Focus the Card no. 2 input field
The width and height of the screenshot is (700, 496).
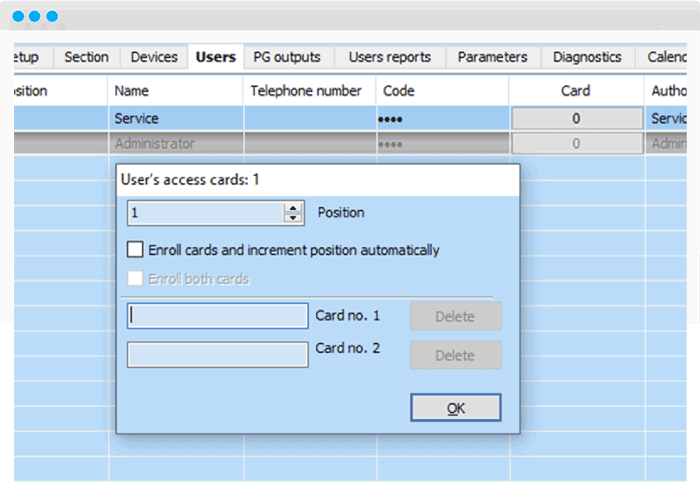(x=218, y=354)
